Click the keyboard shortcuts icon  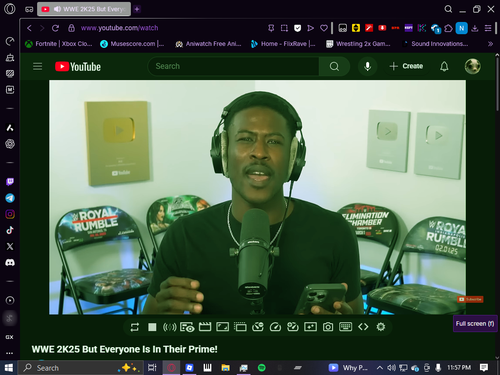(x=345, y=327)
